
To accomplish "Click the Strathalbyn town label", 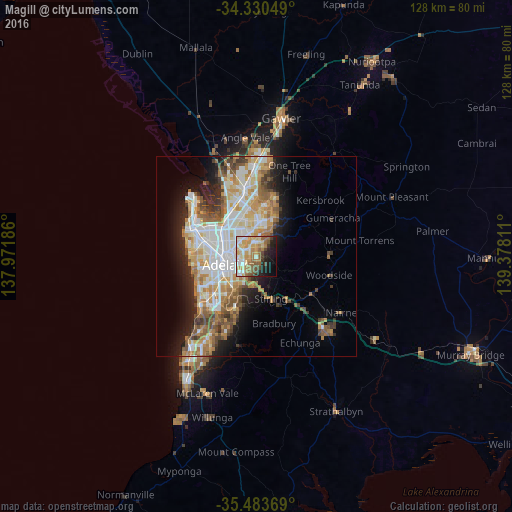I will point(336,412).
